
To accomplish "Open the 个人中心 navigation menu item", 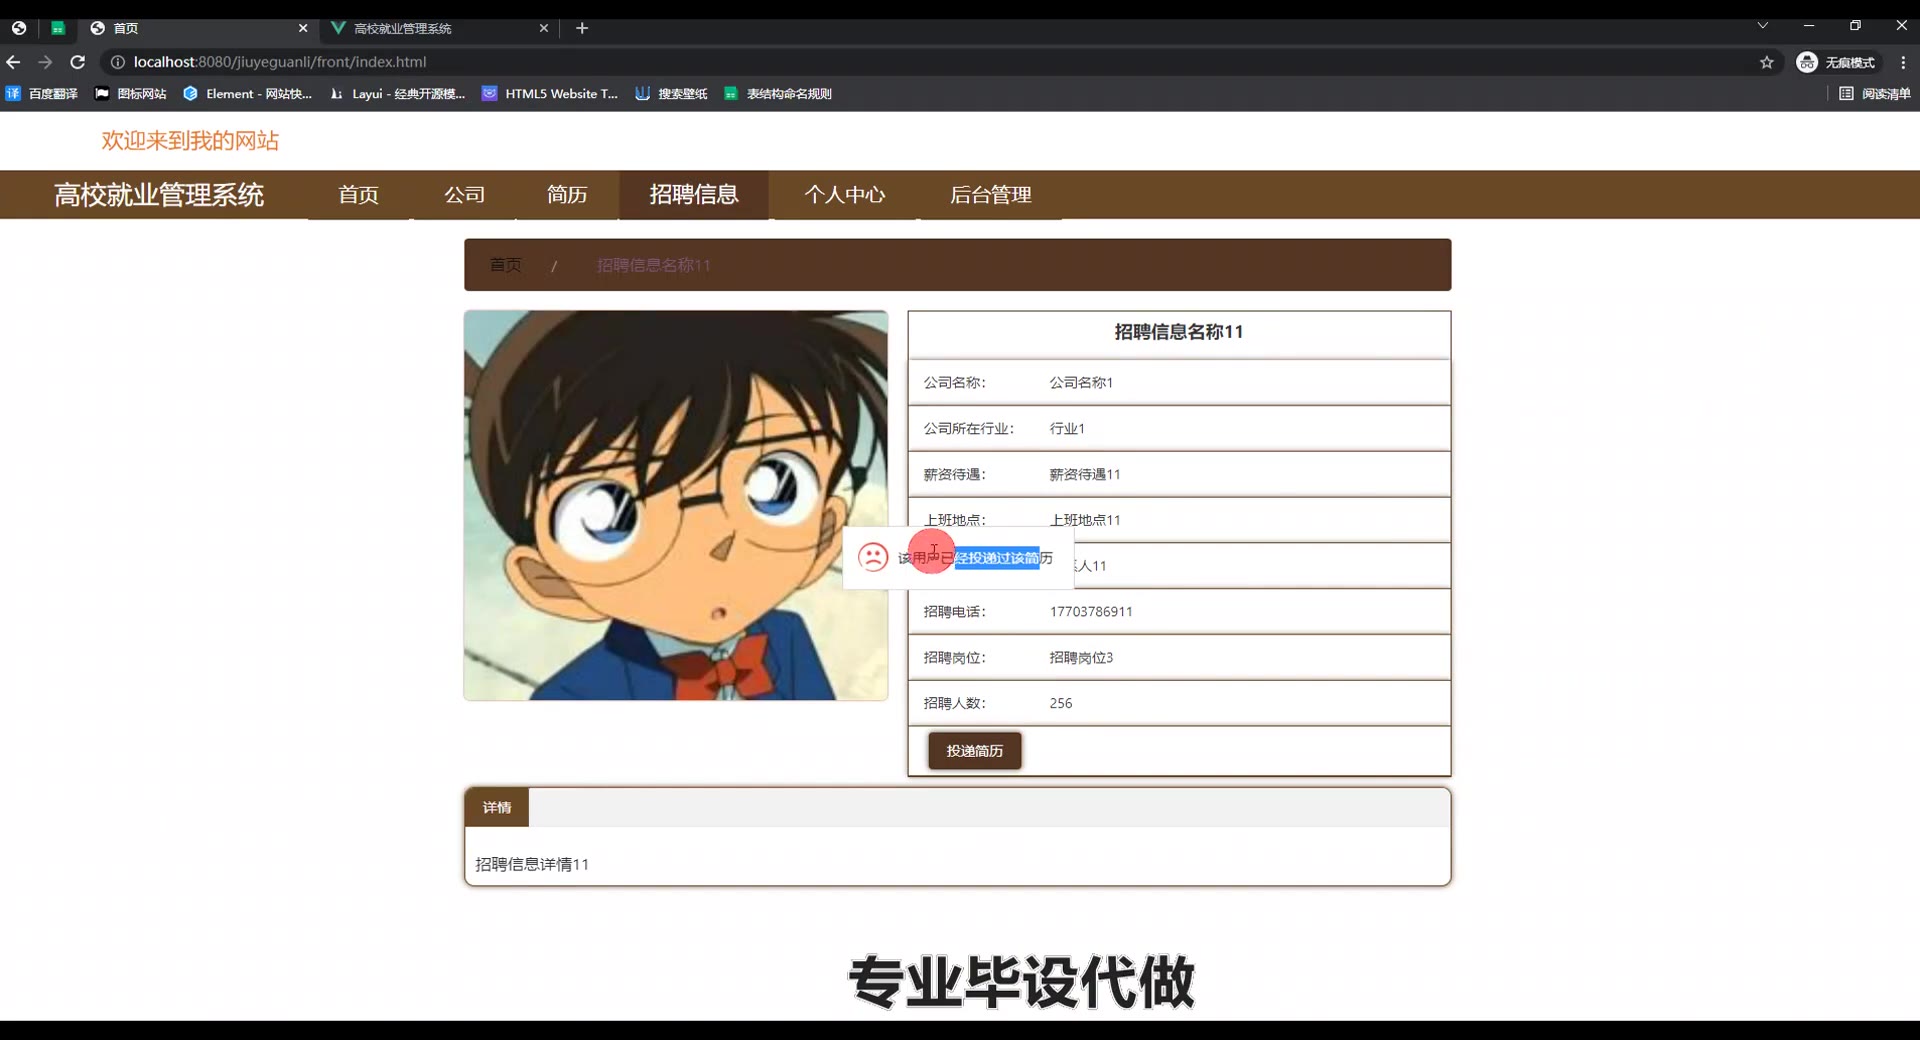I will pyautogui.click(x=845, y=195).
